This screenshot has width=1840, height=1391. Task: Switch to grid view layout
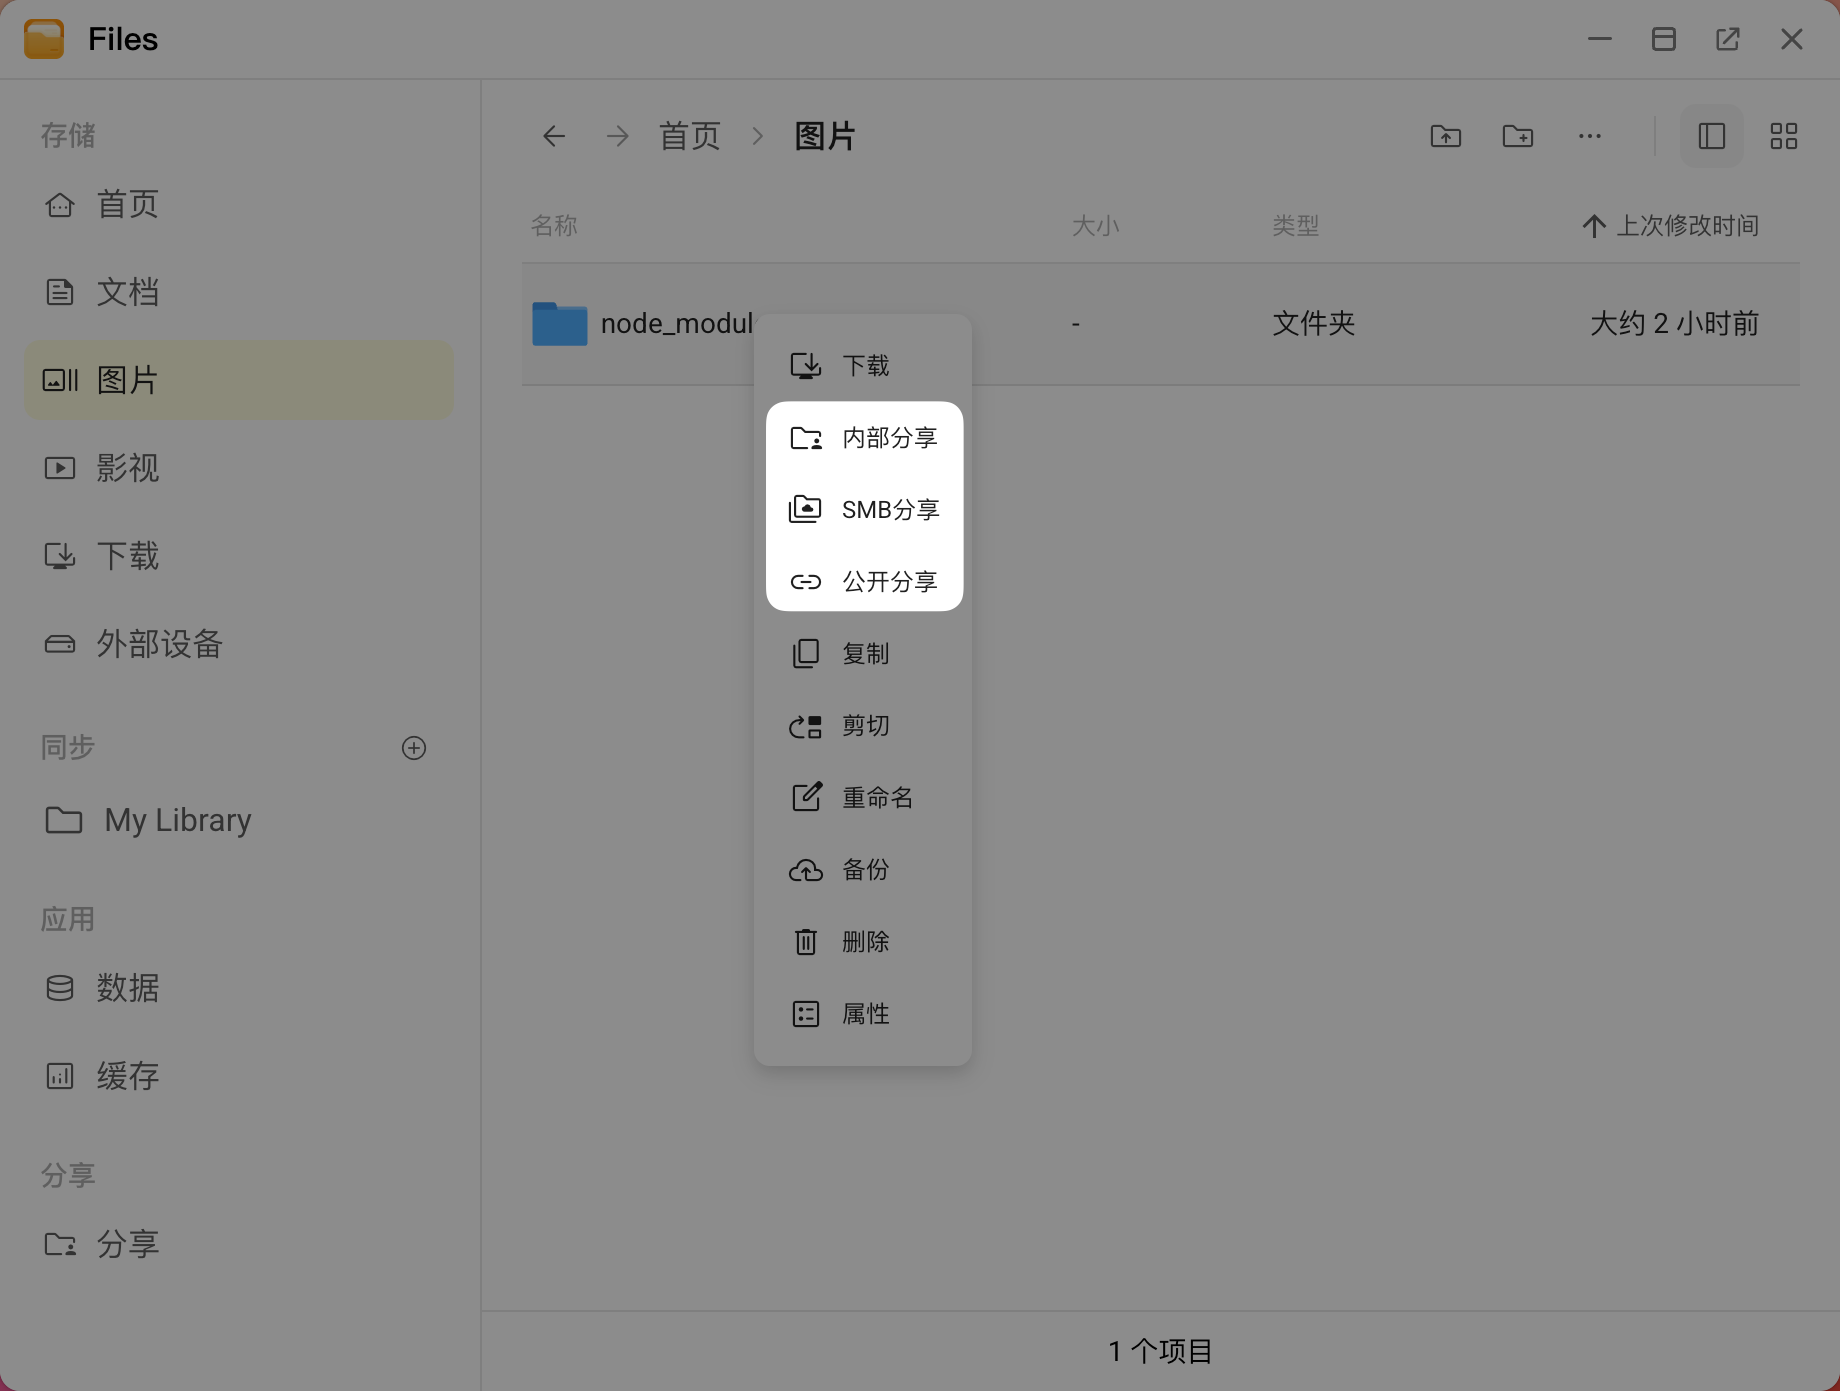[x=1783, y=136]
